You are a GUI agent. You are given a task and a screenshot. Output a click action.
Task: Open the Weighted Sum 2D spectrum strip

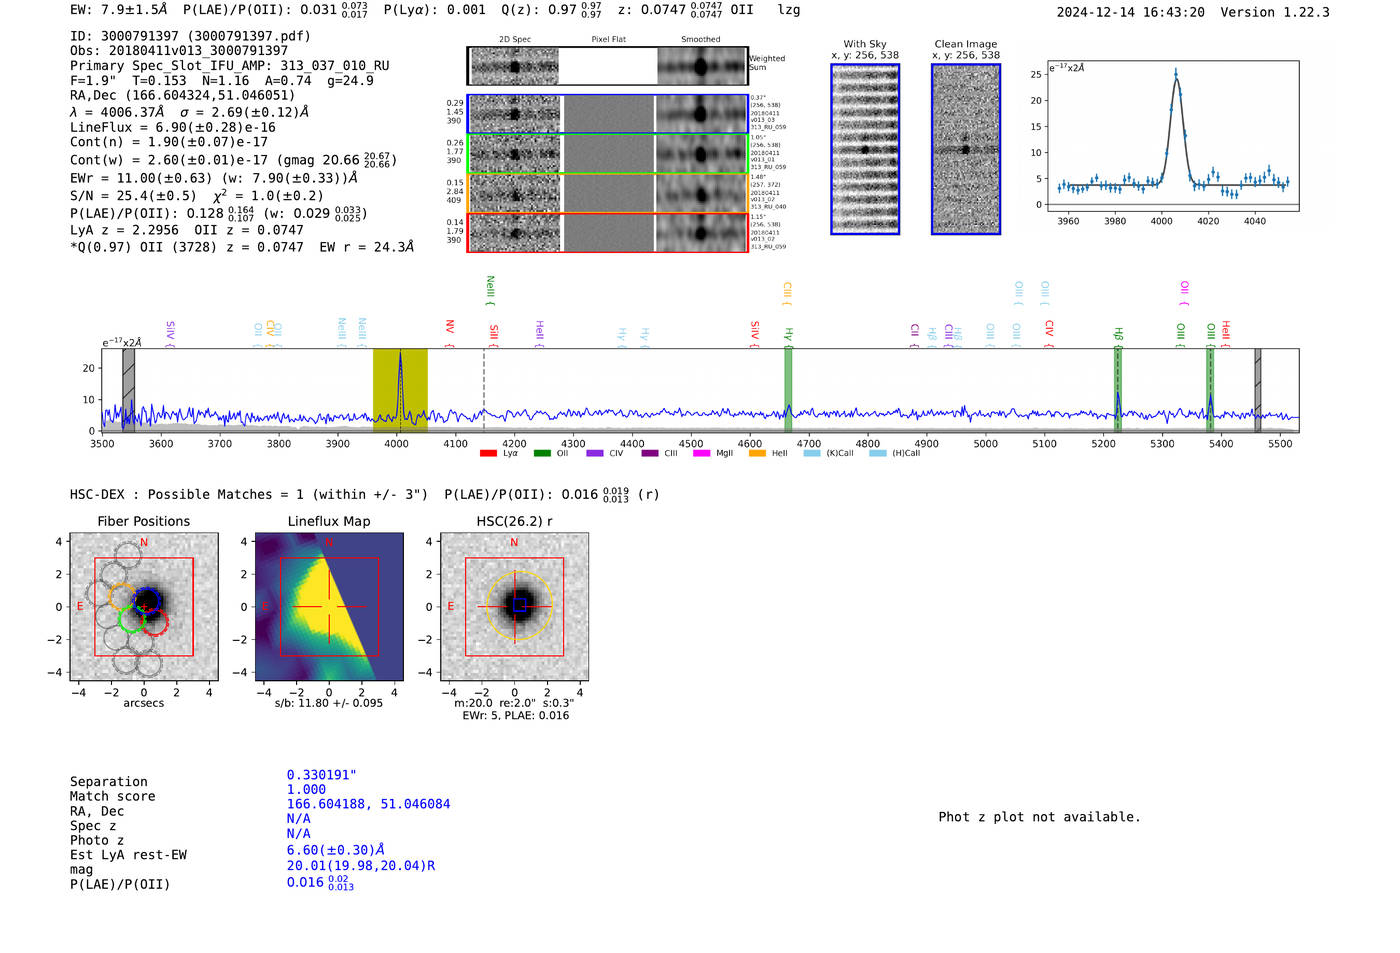click(x=607, y=66)
